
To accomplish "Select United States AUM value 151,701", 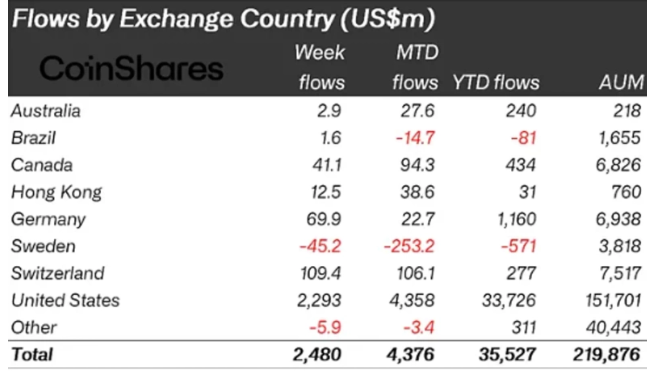I will (613, 300).
